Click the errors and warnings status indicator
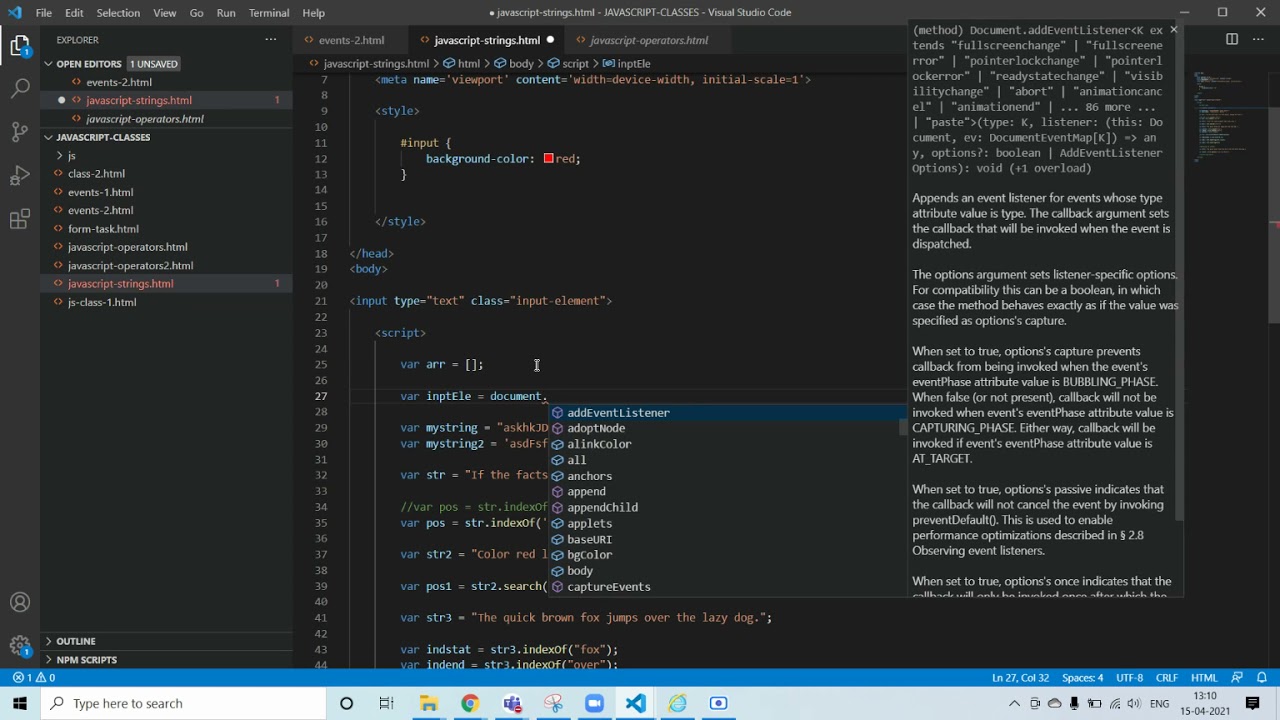Screen dimensions: 1280x720 click(33, 678)
